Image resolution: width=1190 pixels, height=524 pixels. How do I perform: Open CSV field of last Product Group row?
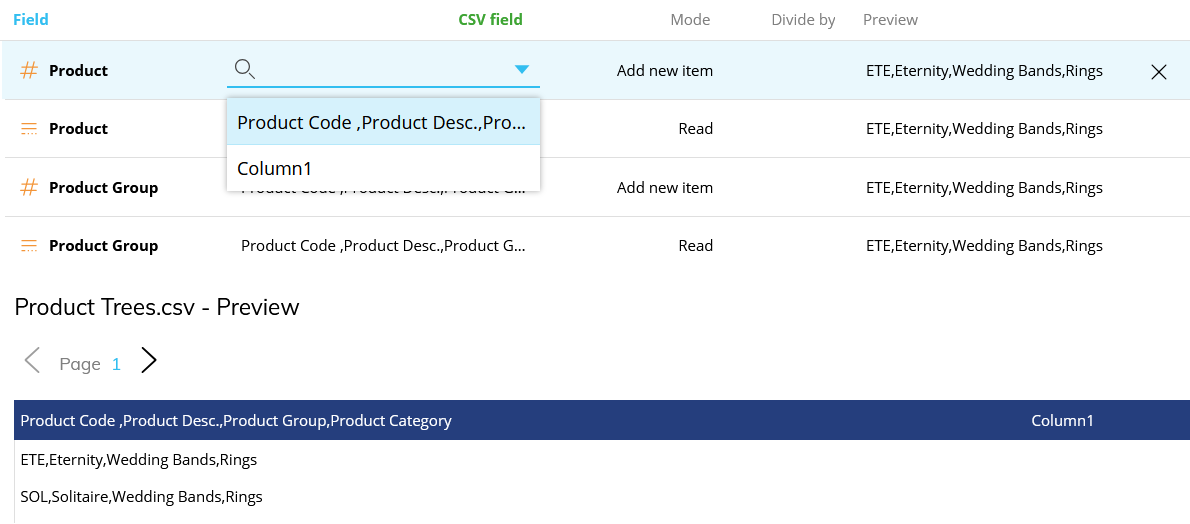tap(383, 246)
